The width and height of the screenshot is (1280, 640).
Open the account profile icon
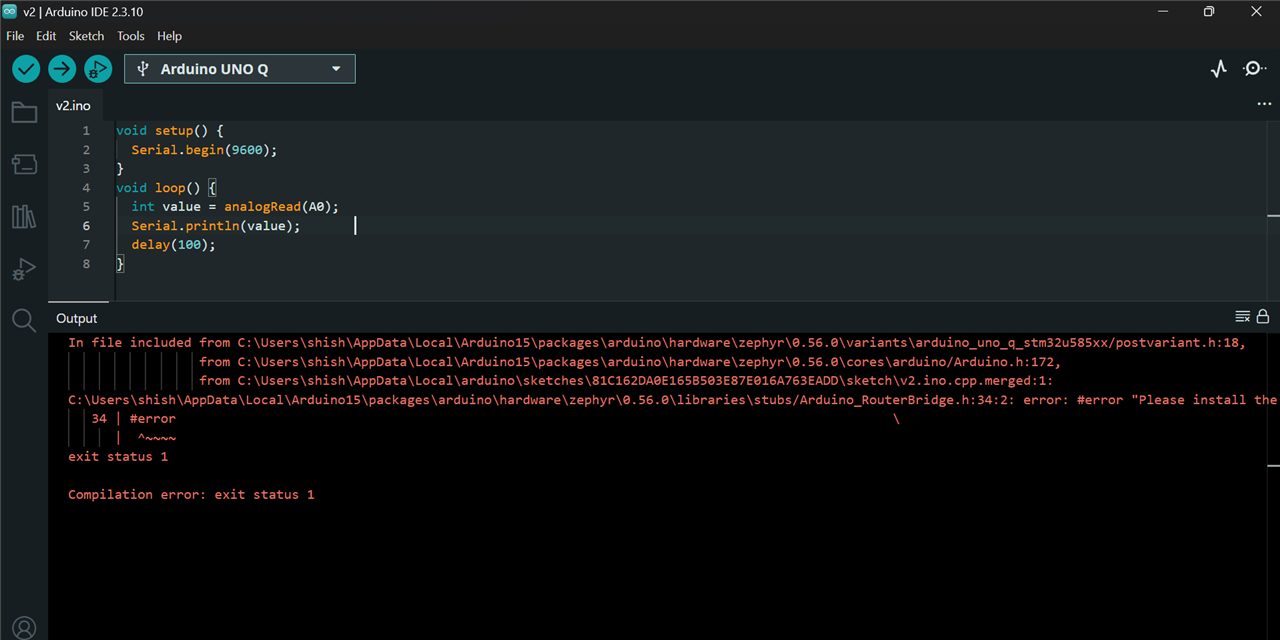click(24, 628)
